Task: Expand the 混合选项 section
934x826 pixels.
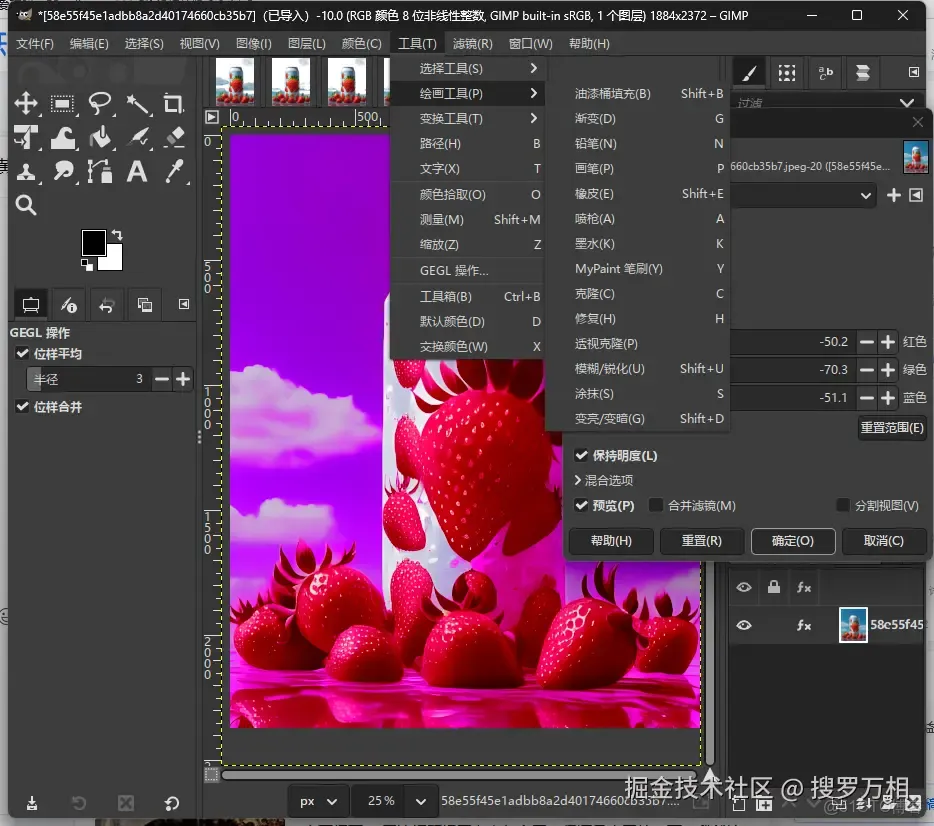Action: pos(578,480)
